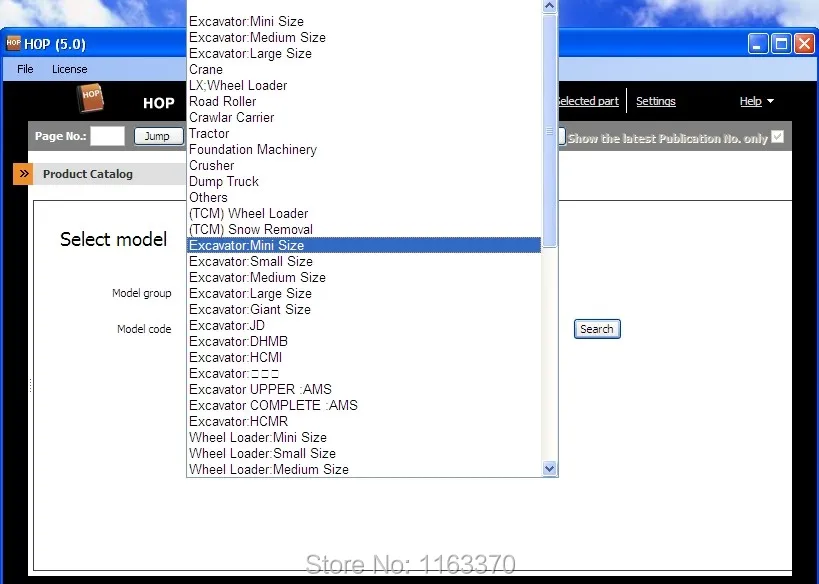The image size is (819, 584).
Task: Maximize the HOP window
Action: coord(781,44)
